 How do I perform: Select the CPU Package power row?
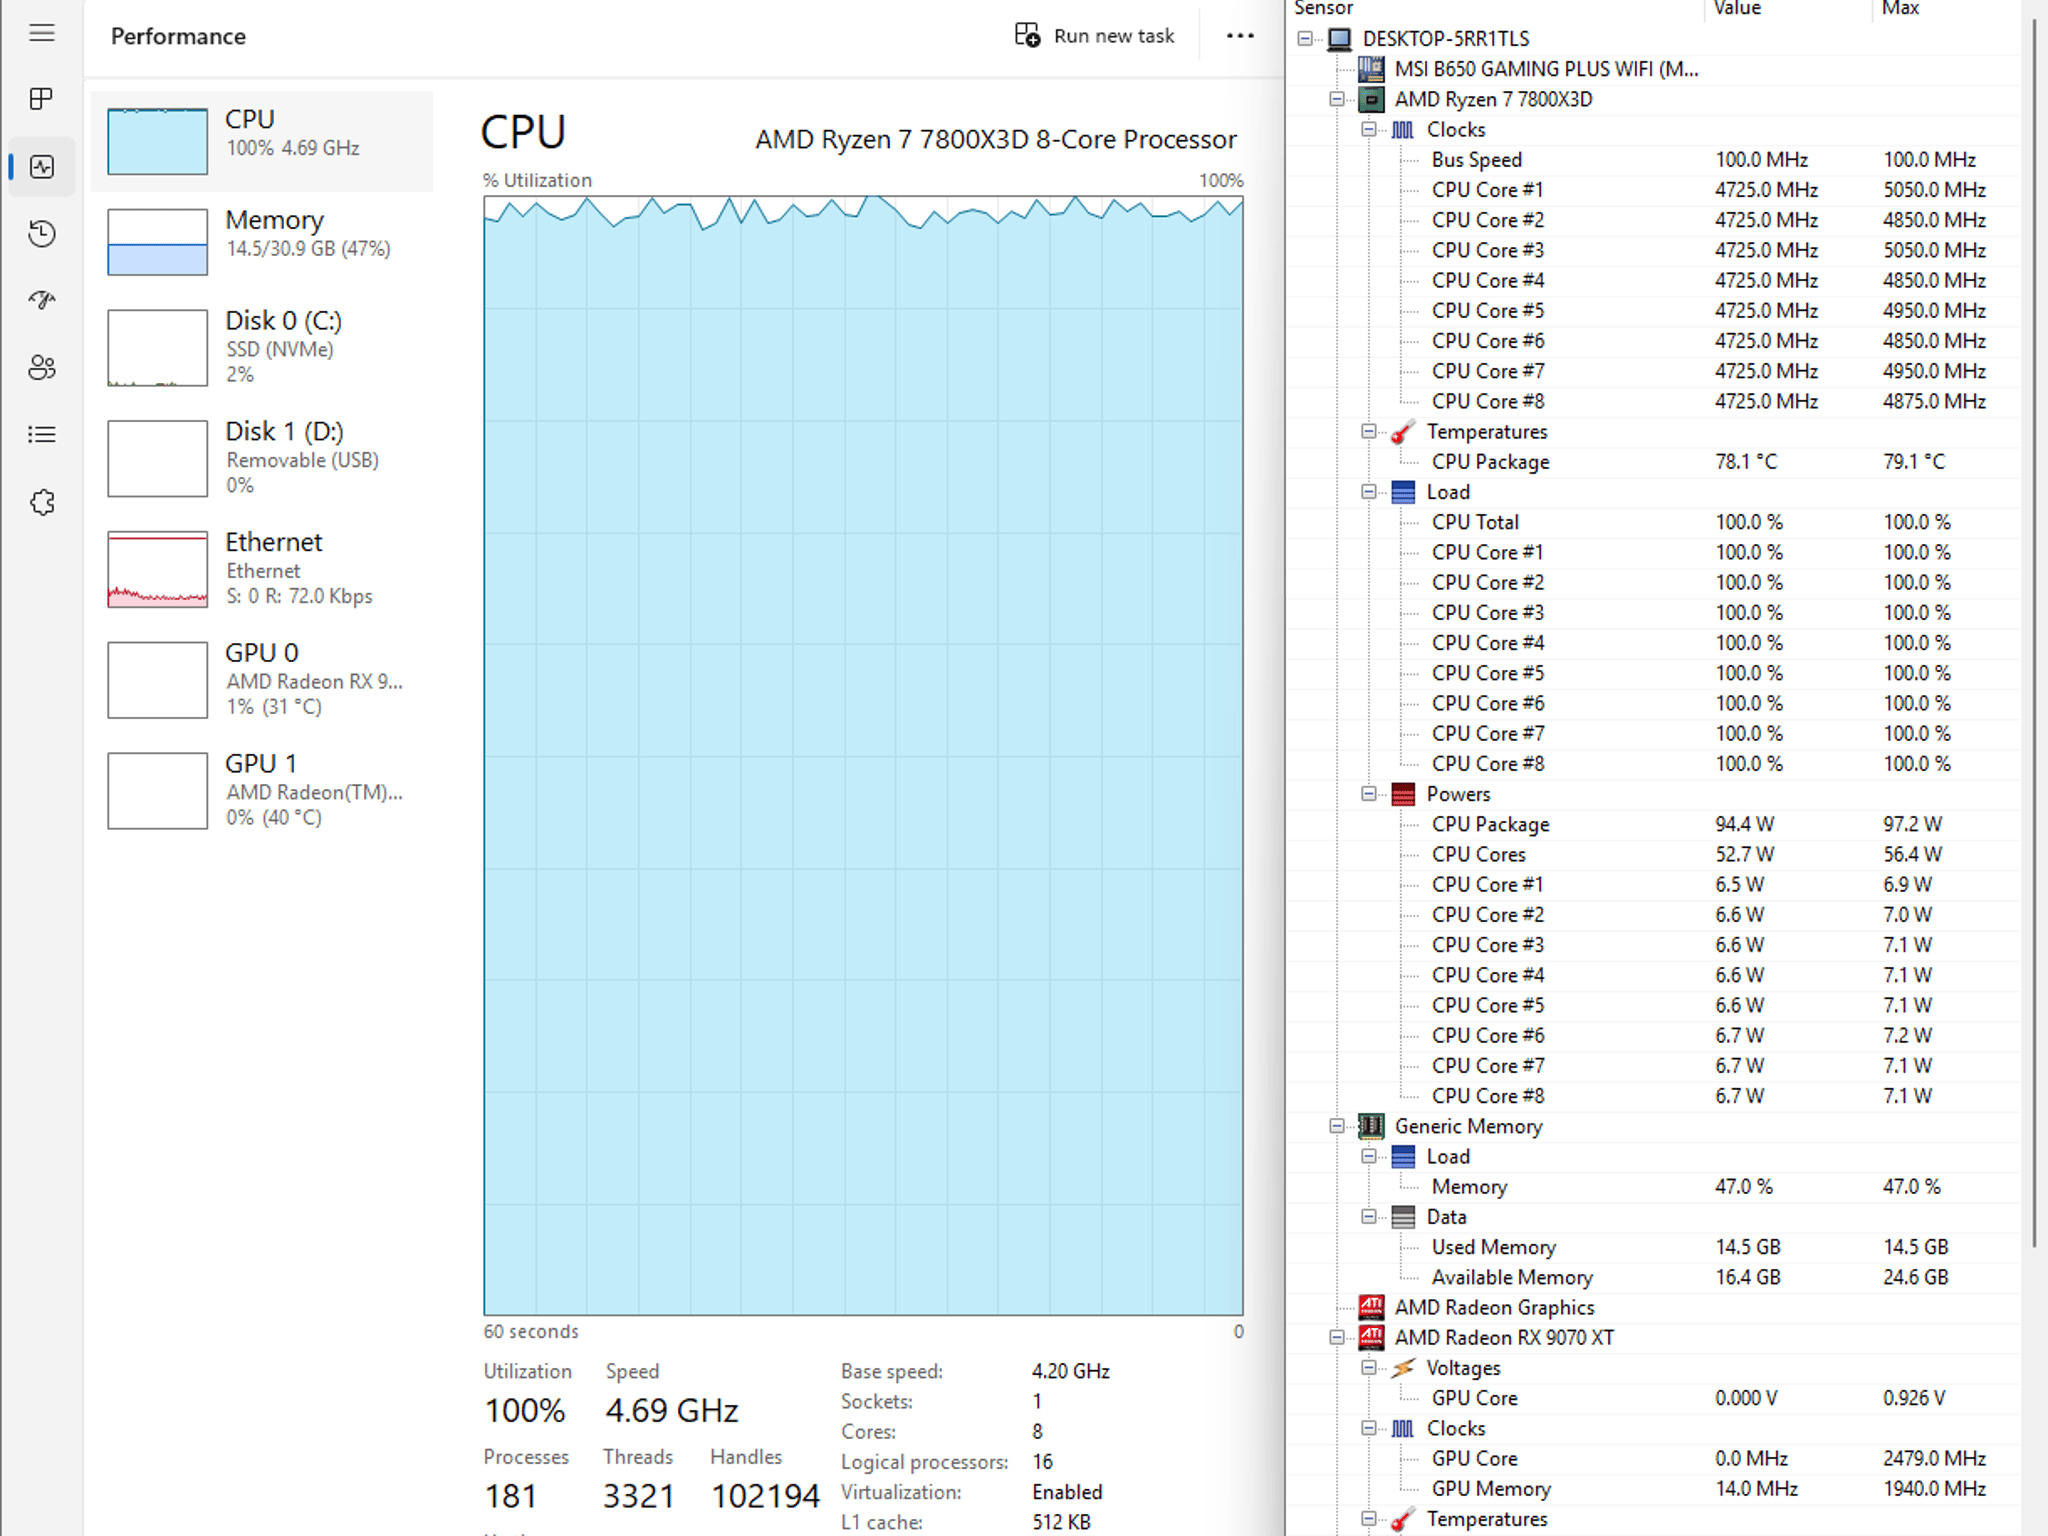pos(1654,824)
